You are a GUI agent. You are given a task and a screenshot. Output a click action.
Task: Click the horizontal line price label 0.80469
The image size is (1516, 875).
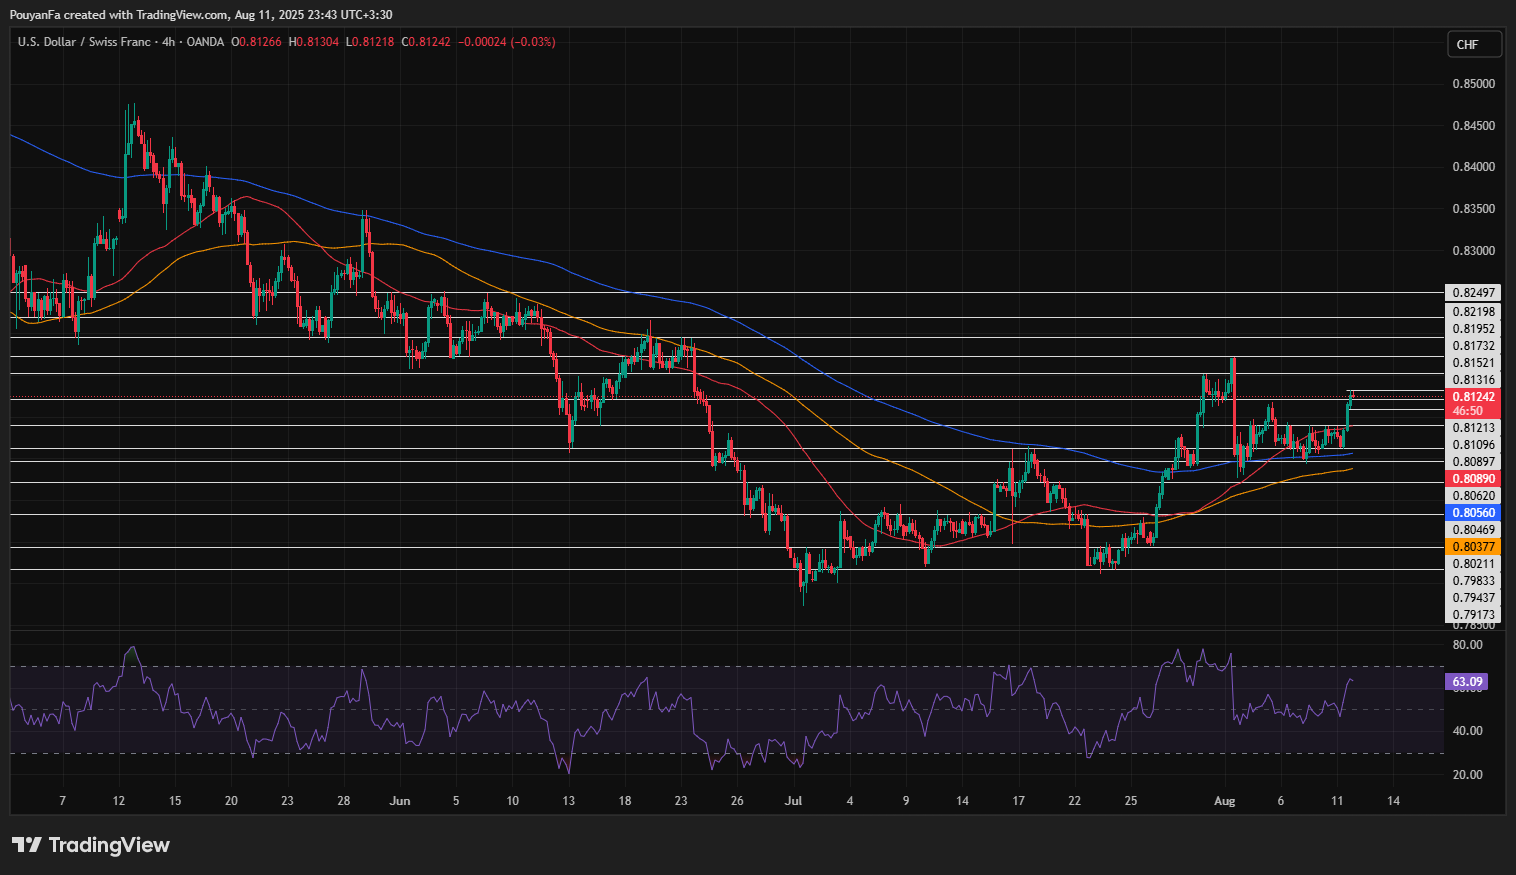pyautogui.click(x=1473, y=530)
